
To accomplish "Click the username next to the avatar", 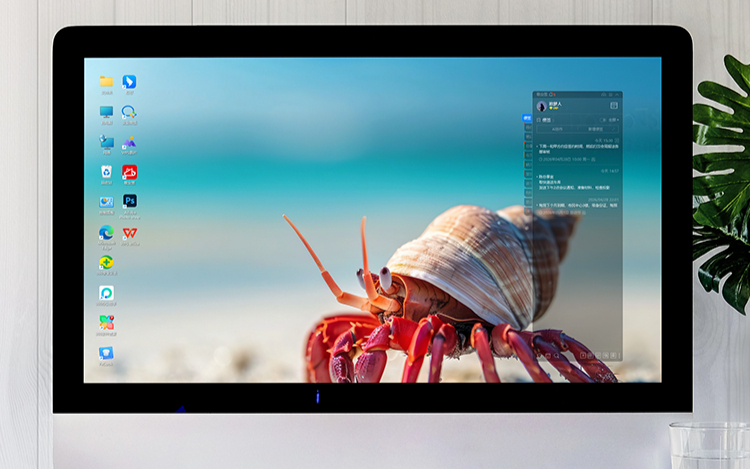I will (555, 103).
